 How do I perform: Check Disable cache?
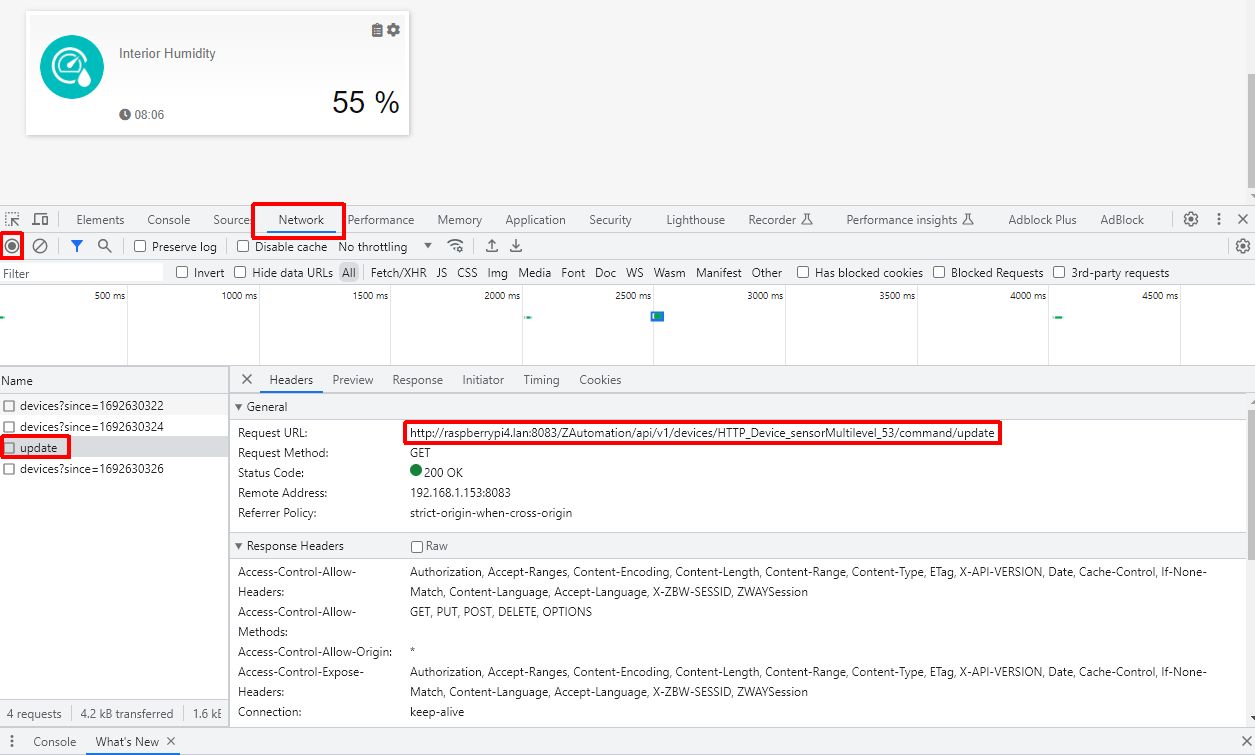243,246
